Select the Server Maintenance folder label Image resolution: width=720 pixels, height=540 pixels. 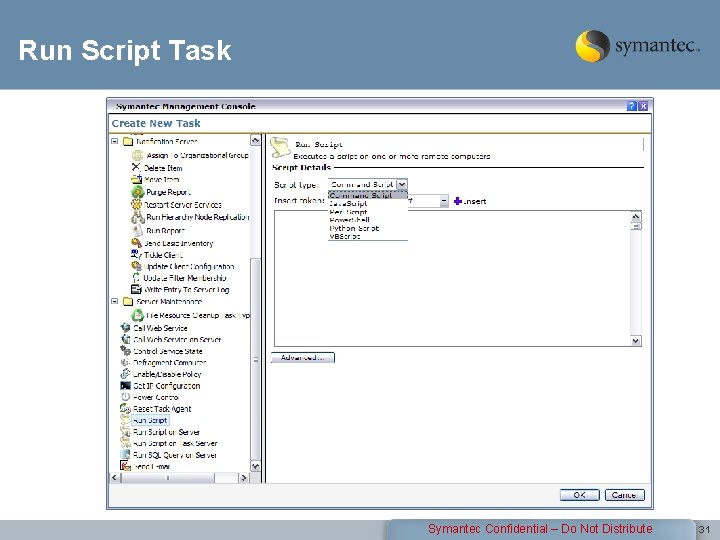pyautogui.click(x=169, y=301)
